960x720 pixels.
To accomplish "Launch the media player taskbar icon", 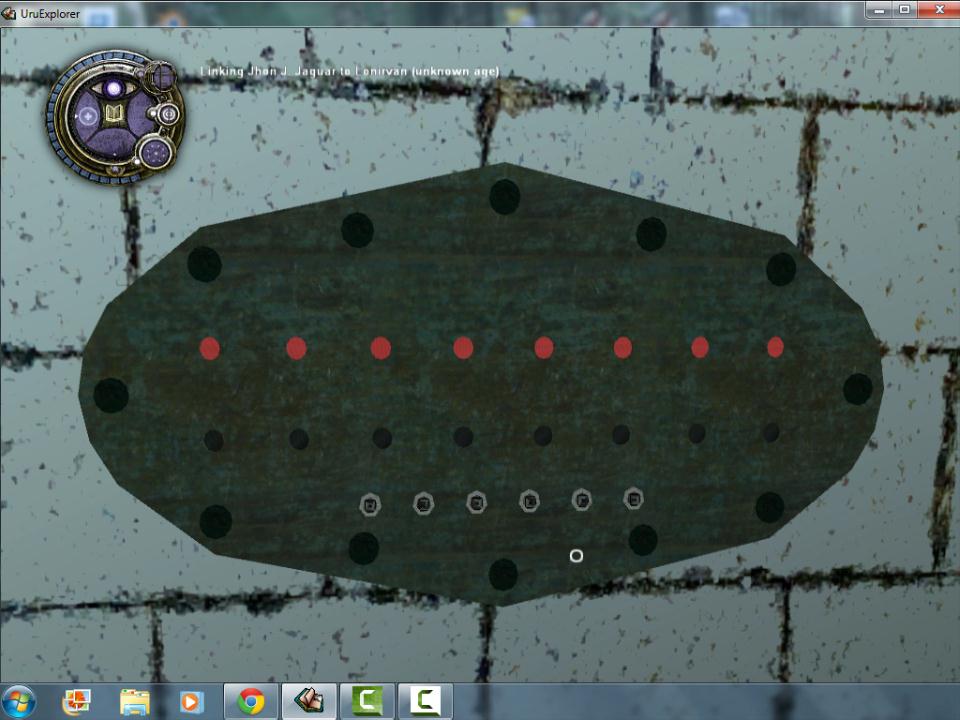I will click(x=191, y=702).
